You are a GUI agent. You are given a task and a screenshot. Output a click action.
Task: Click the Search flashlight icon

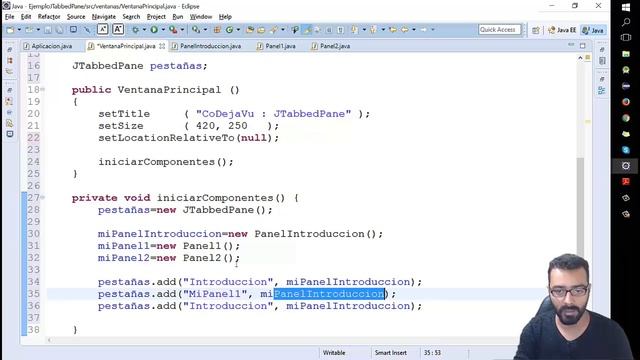click(x=273, y=30)
